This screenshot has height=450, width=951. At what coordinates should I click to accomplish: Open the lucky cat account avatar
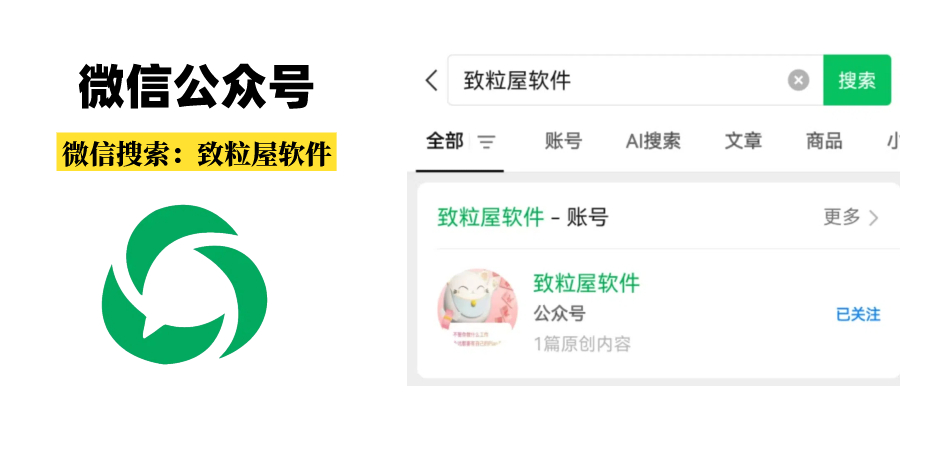pos(477,310)
